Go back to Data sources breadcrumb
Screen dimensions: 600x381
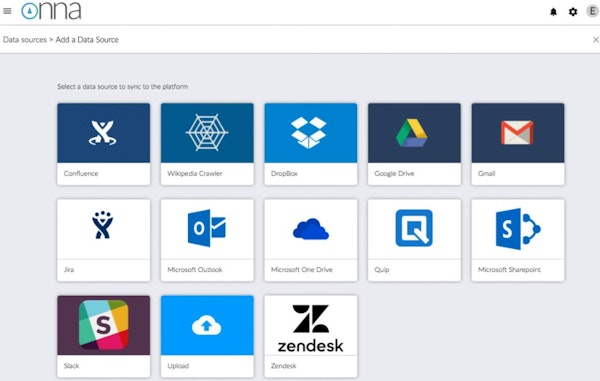tap(25, 39)
